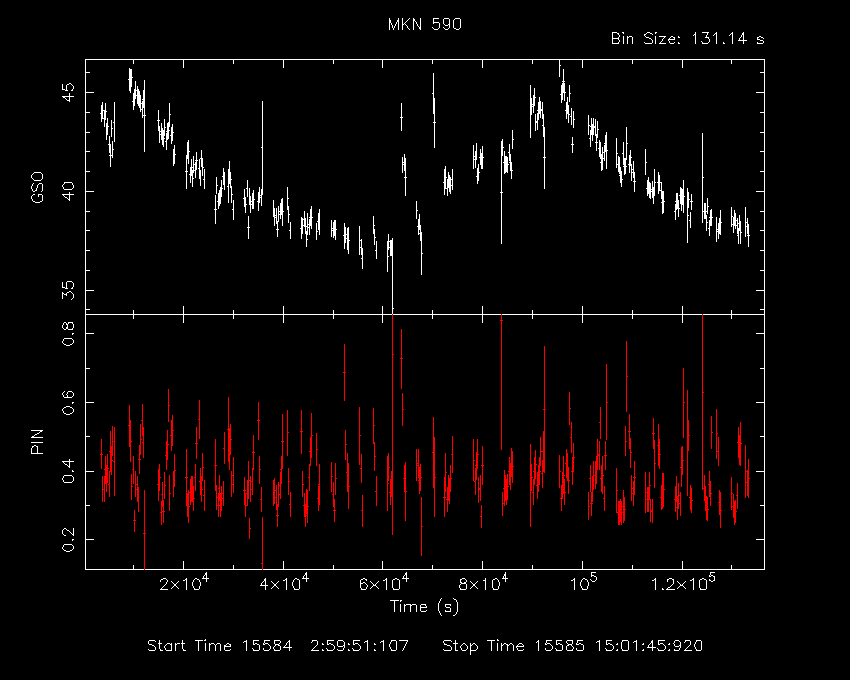Click the GSO y-axis value "45"
This screenshot has width=850, height=680.
coord(68,92)
